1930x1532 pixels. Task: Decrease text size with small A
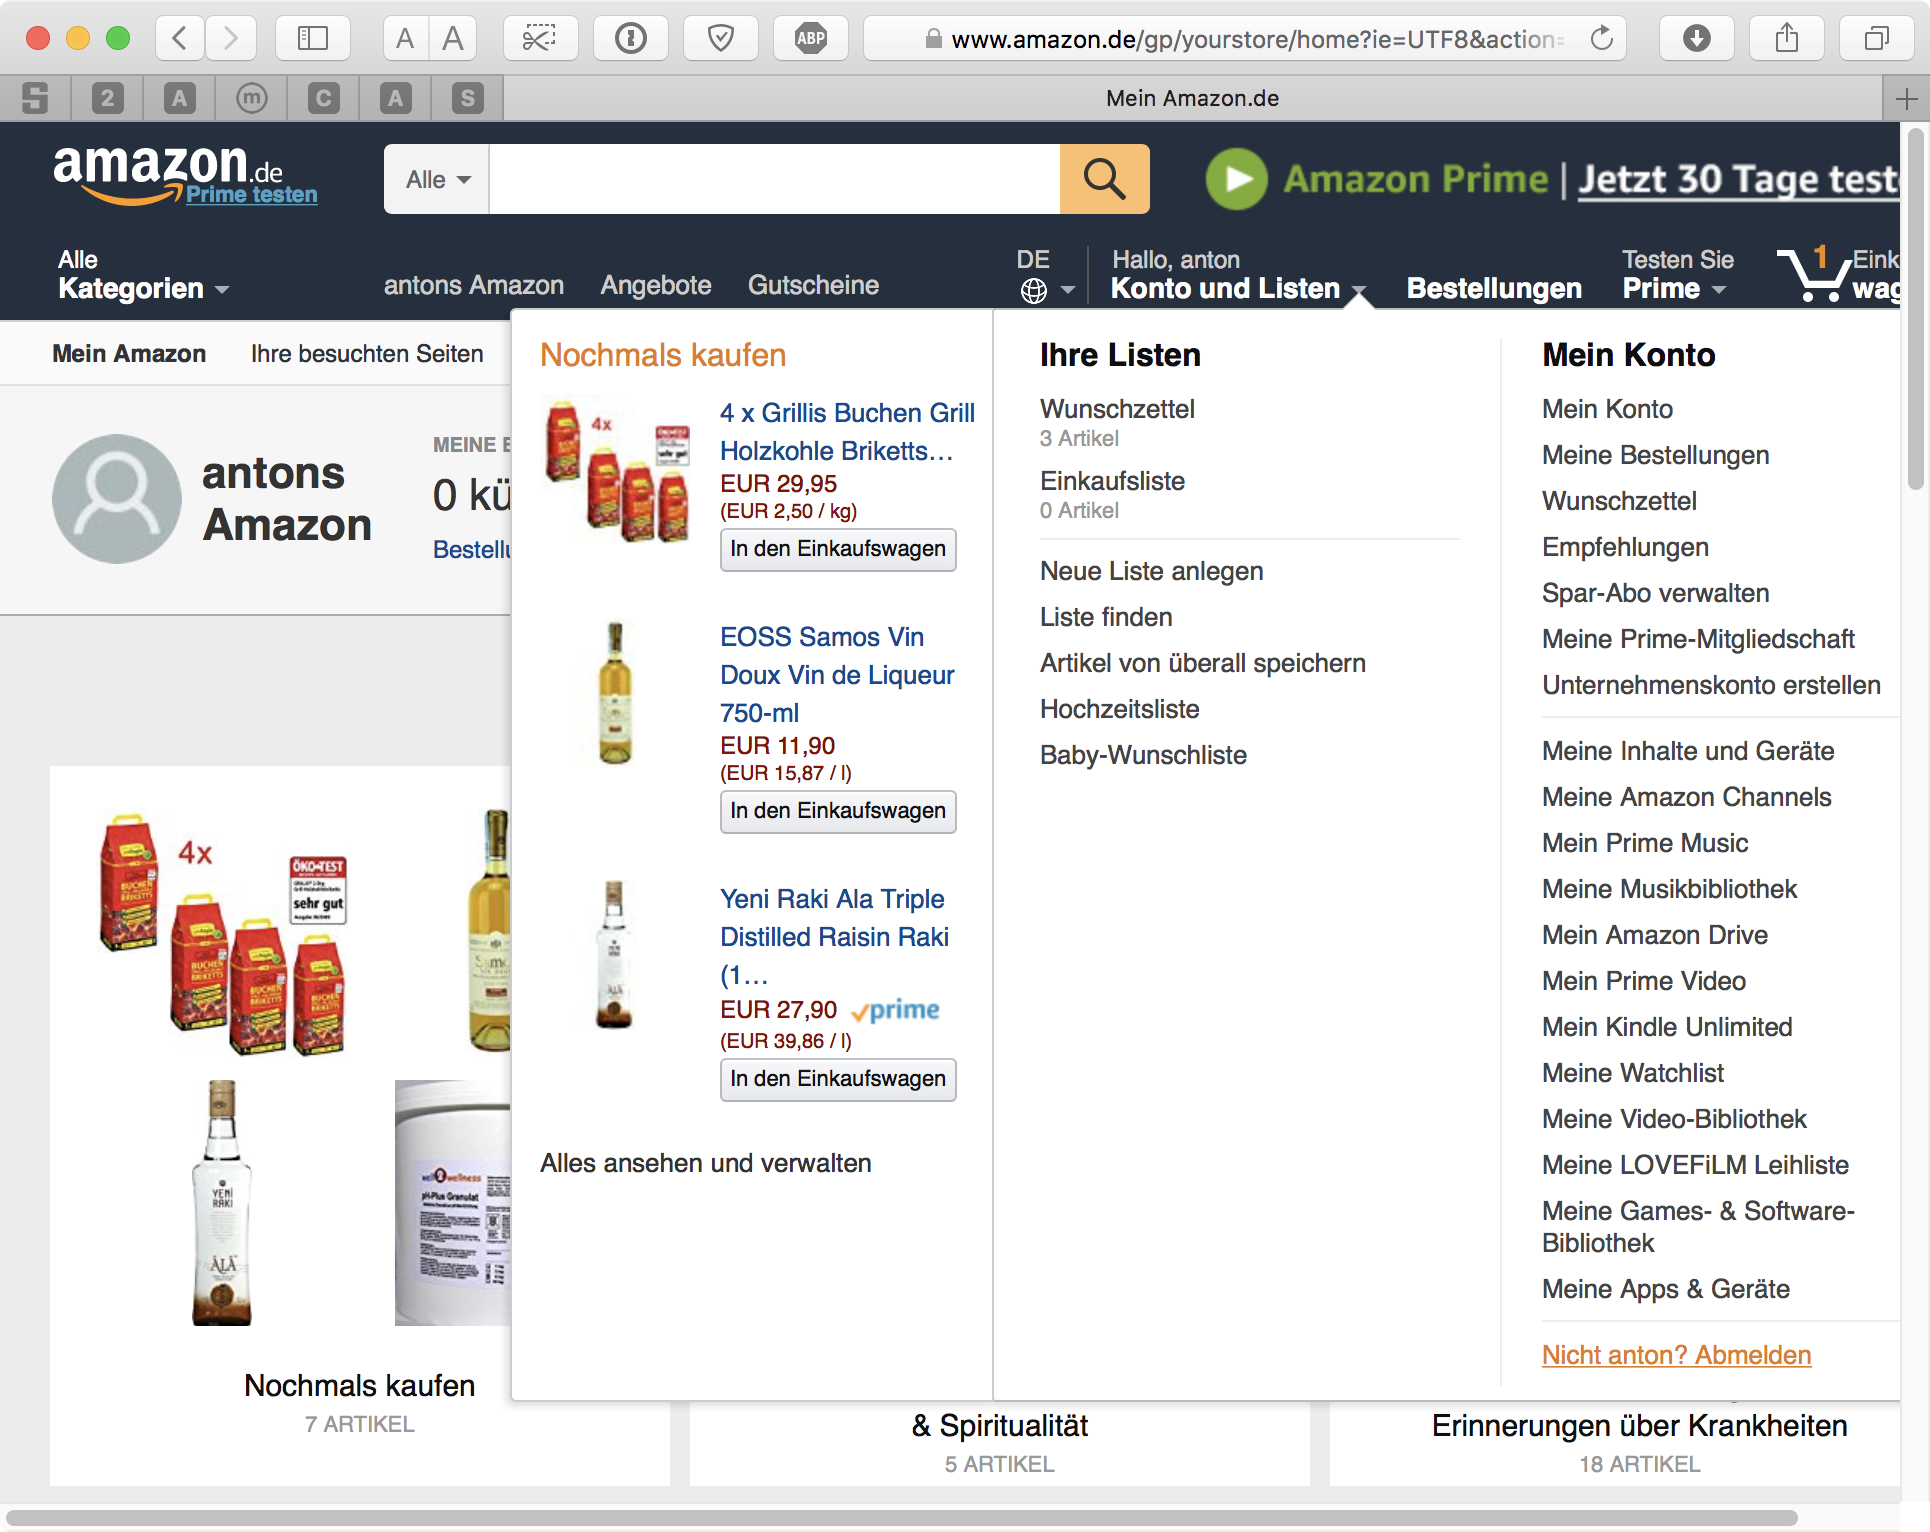point(405,39)
